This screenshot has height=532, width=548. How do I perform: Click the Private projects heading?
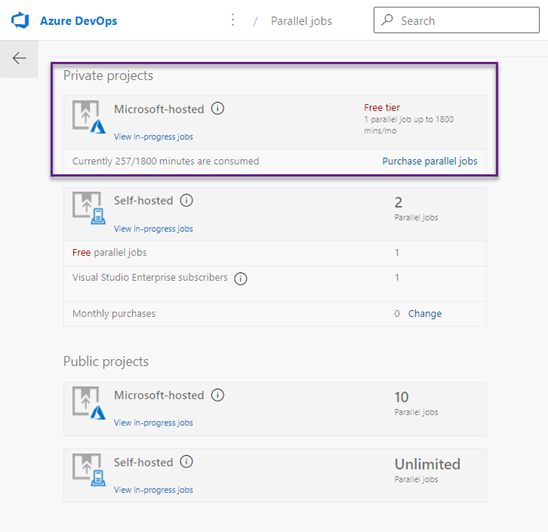[108, 76]
